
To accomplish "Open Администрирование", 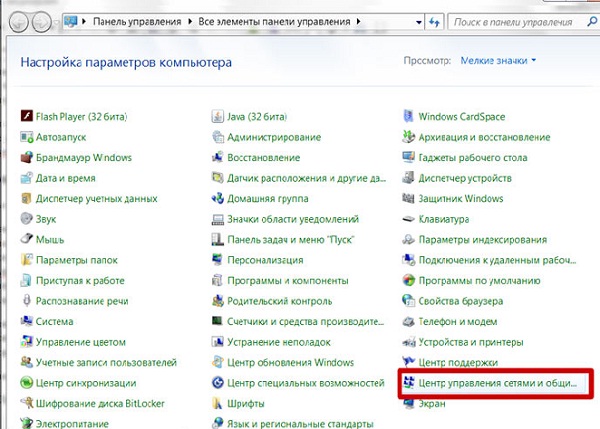I will [x=274, y=137].
